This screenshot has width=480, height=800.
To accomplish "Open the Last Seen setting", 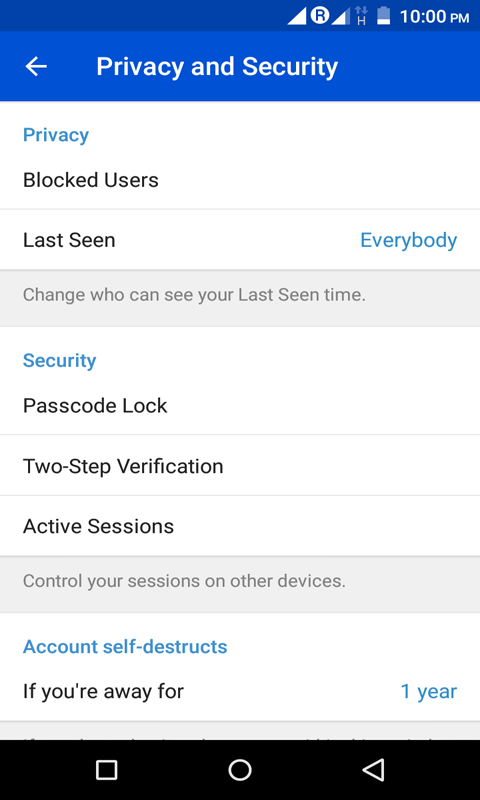I will click(240, 240).
